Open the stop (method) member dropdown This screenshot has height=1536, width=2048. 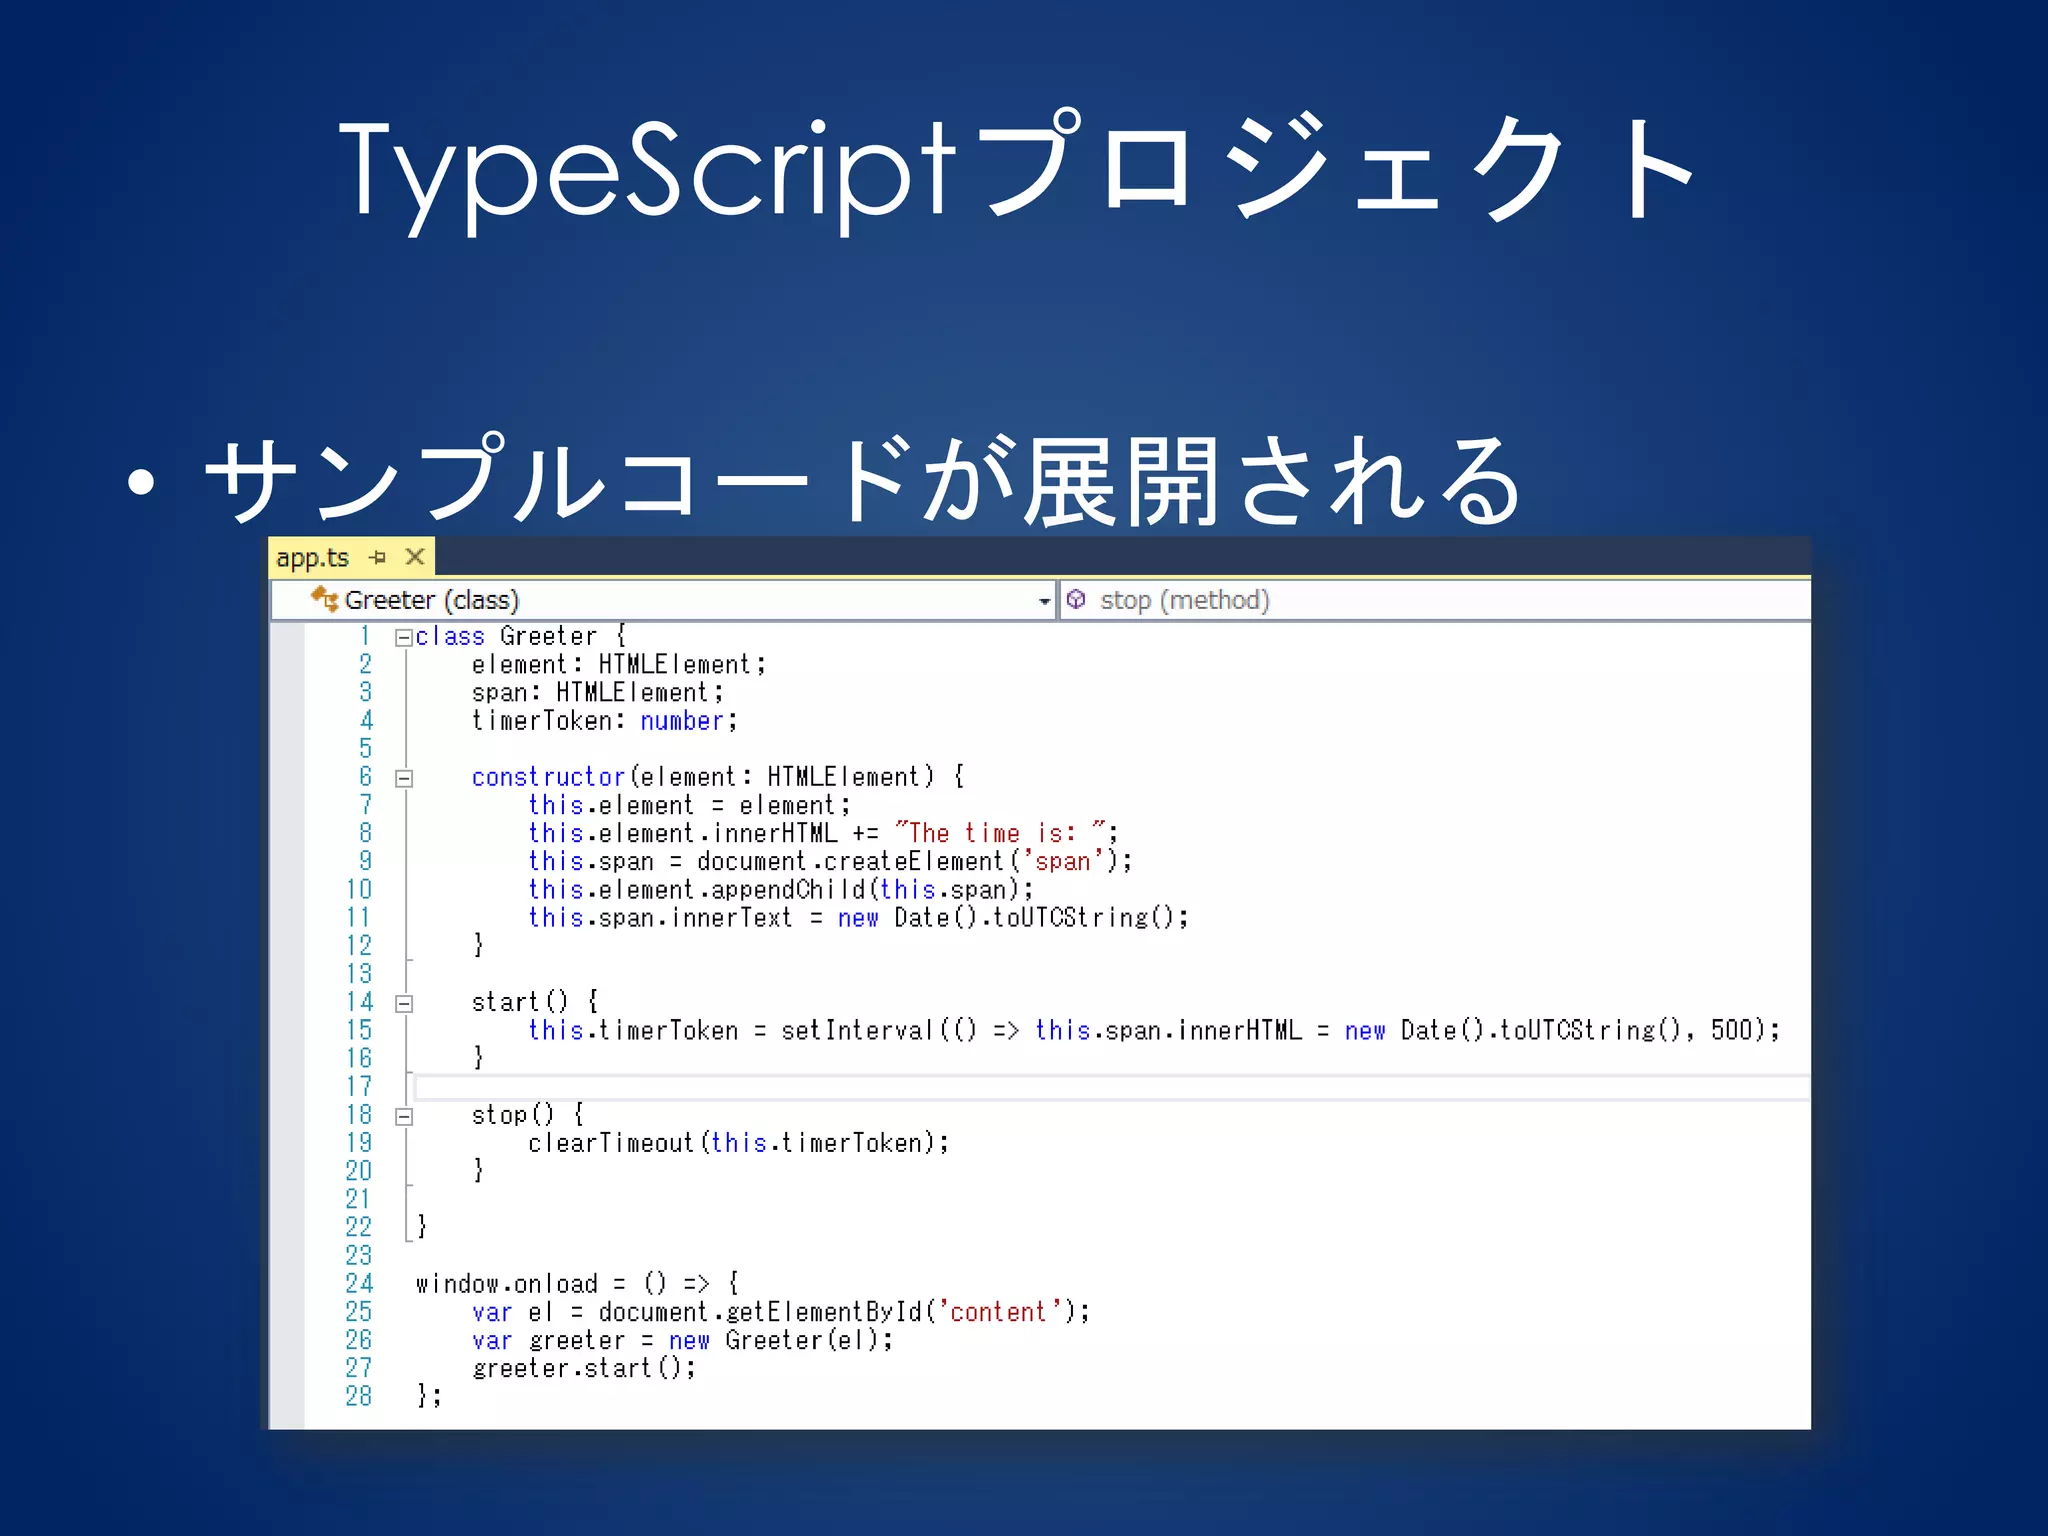[1435, 600]
